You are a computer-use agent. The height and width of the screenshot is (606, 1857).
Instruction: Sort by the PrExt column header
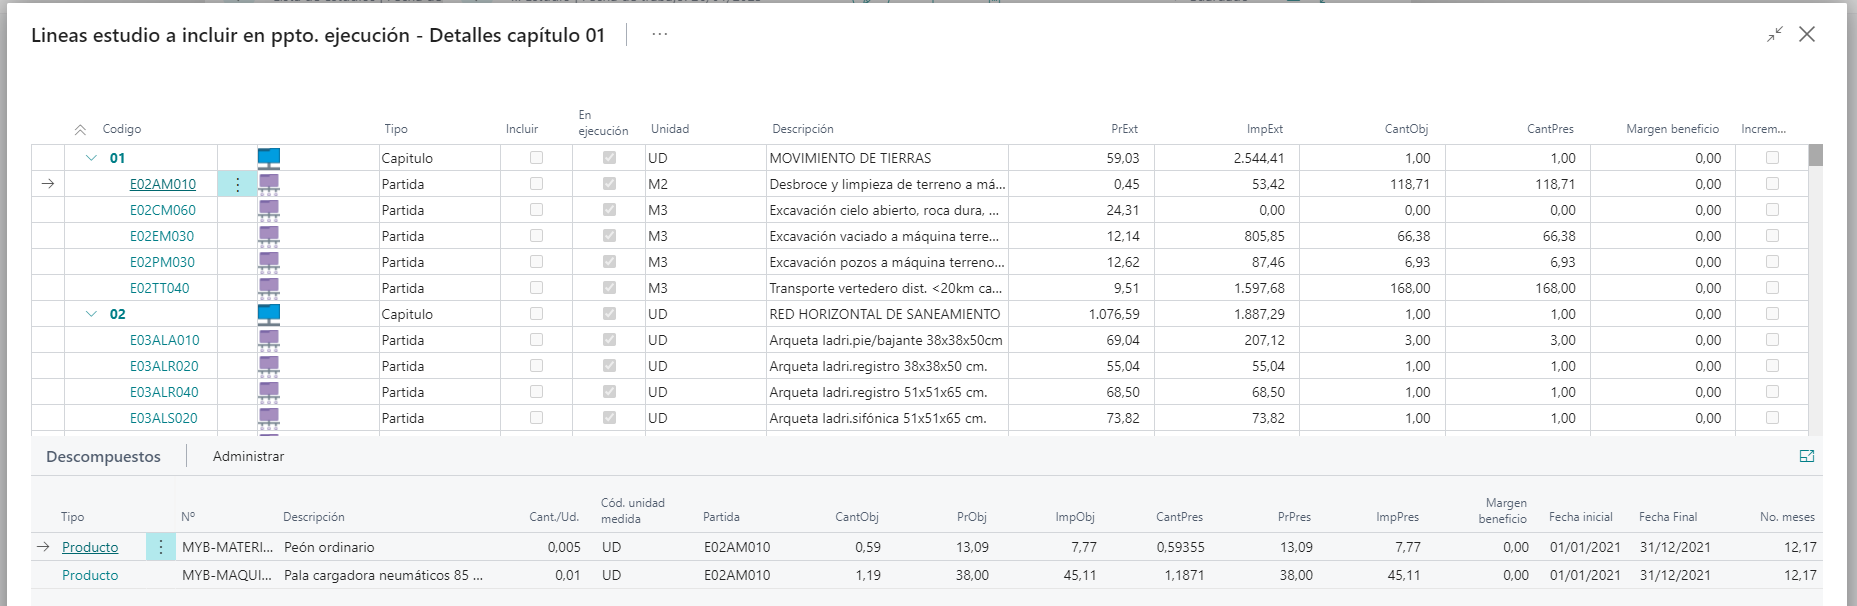click(1124, 129)
